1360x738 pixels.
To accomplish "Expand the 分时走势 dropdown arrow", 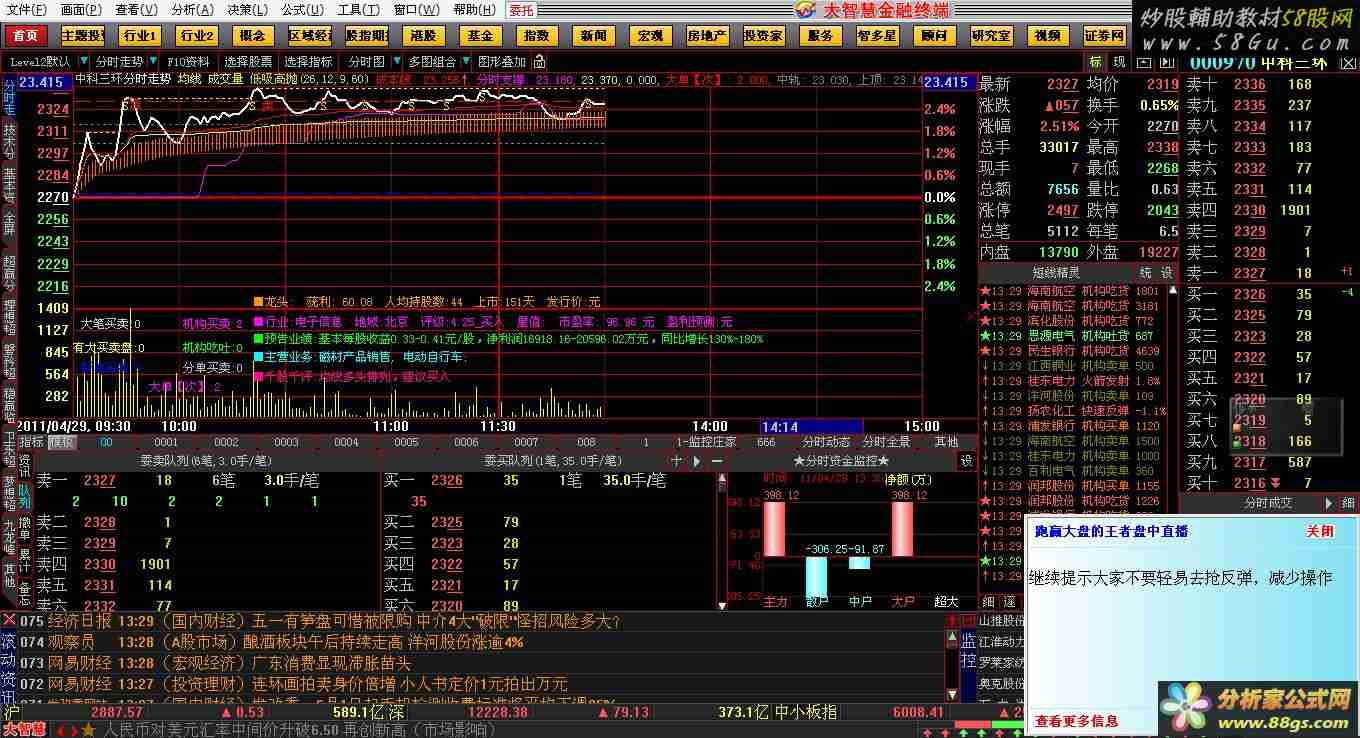I will [x=152, y=62].
